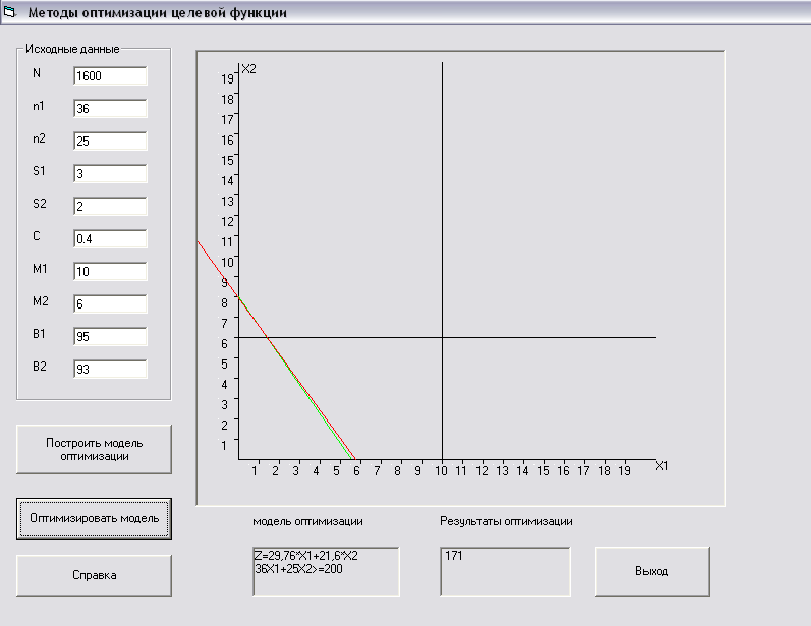Click the window title Методы оптимизации целевой функции
The width and height of the screenshot is (811, 626).
point(157,12)
